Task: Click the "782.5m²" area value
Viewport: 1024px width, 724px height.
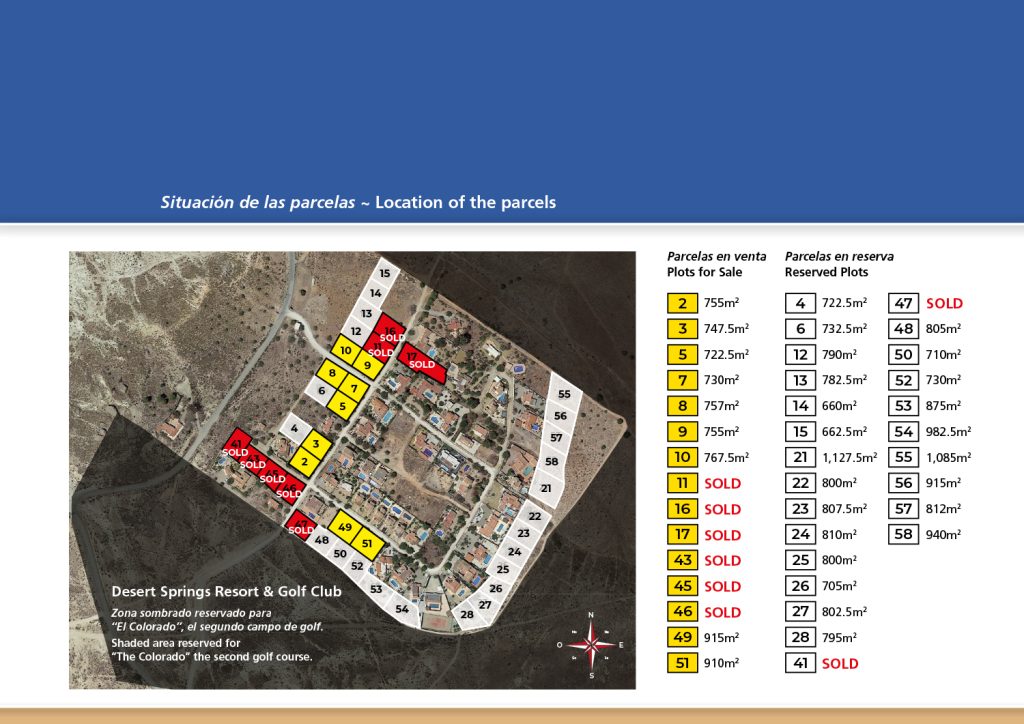Action: click(844, 380)
